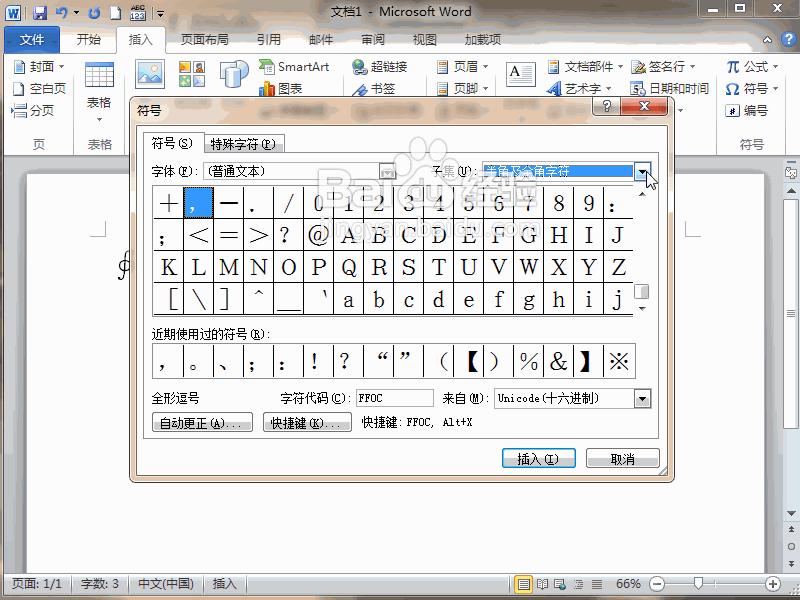Insert a table

coord(99,78)
